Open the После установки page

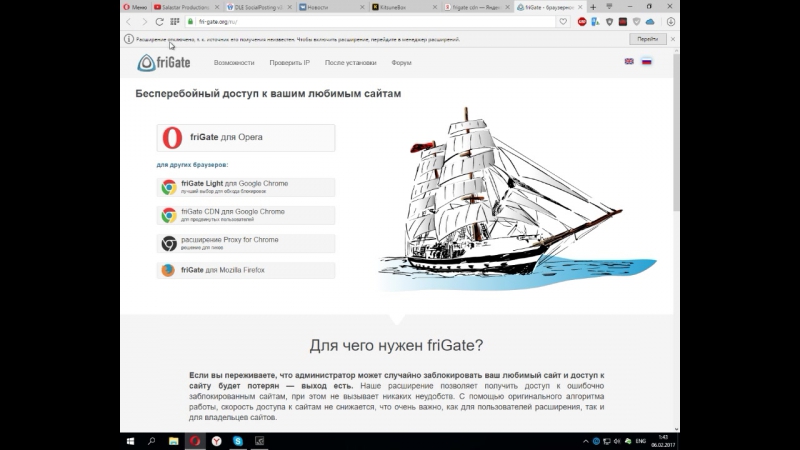(x=351, y=63)
